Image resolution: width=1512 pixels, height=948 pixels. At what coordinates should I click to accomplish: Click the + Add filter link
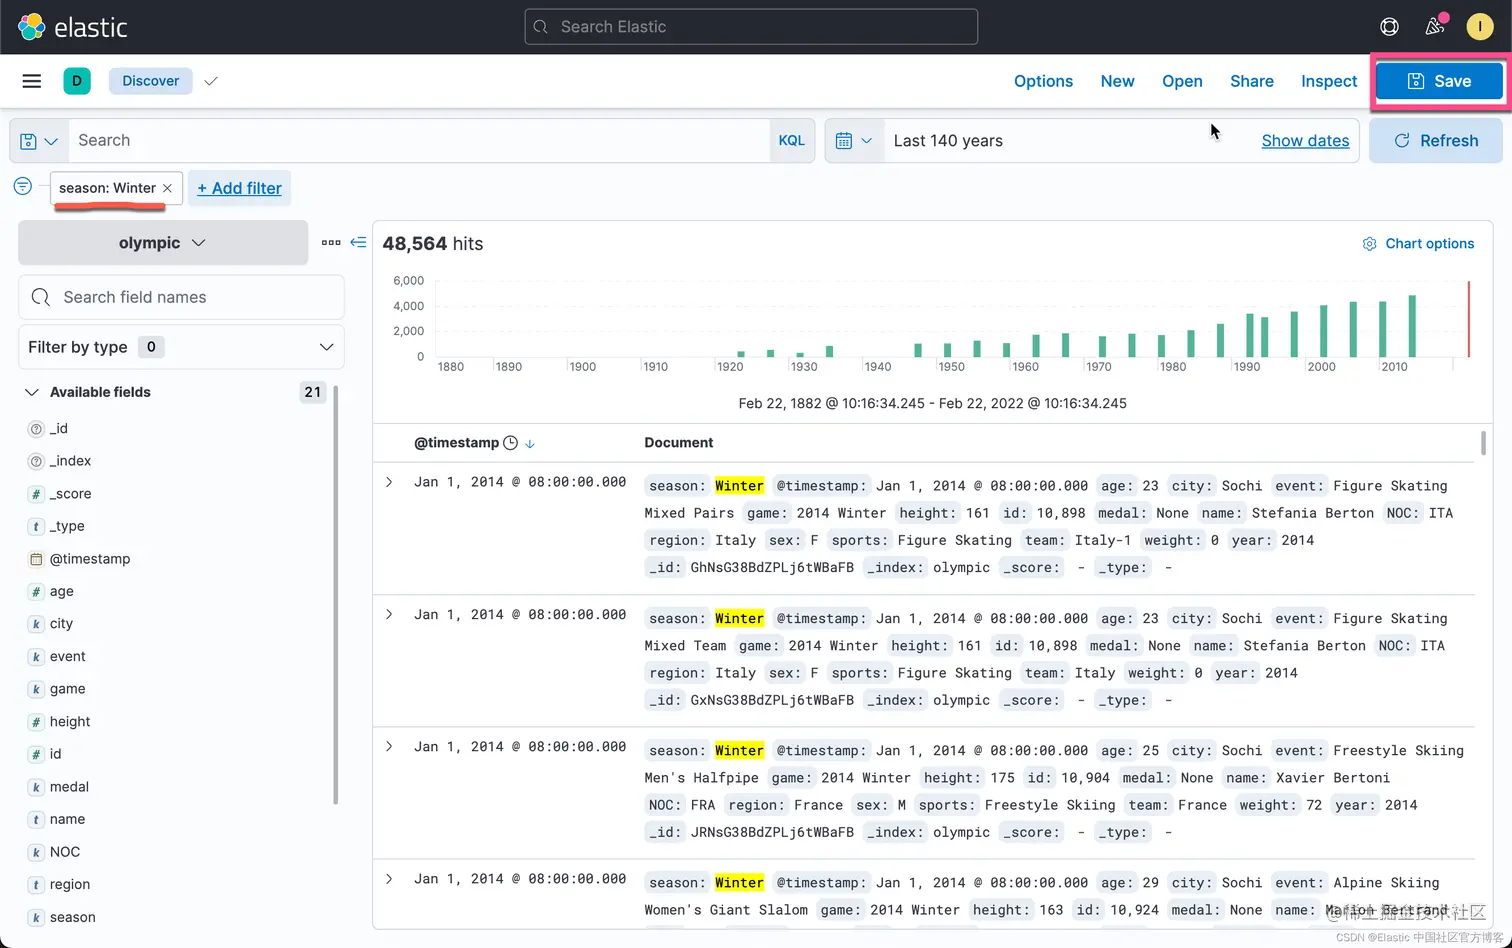click(239, 188)
